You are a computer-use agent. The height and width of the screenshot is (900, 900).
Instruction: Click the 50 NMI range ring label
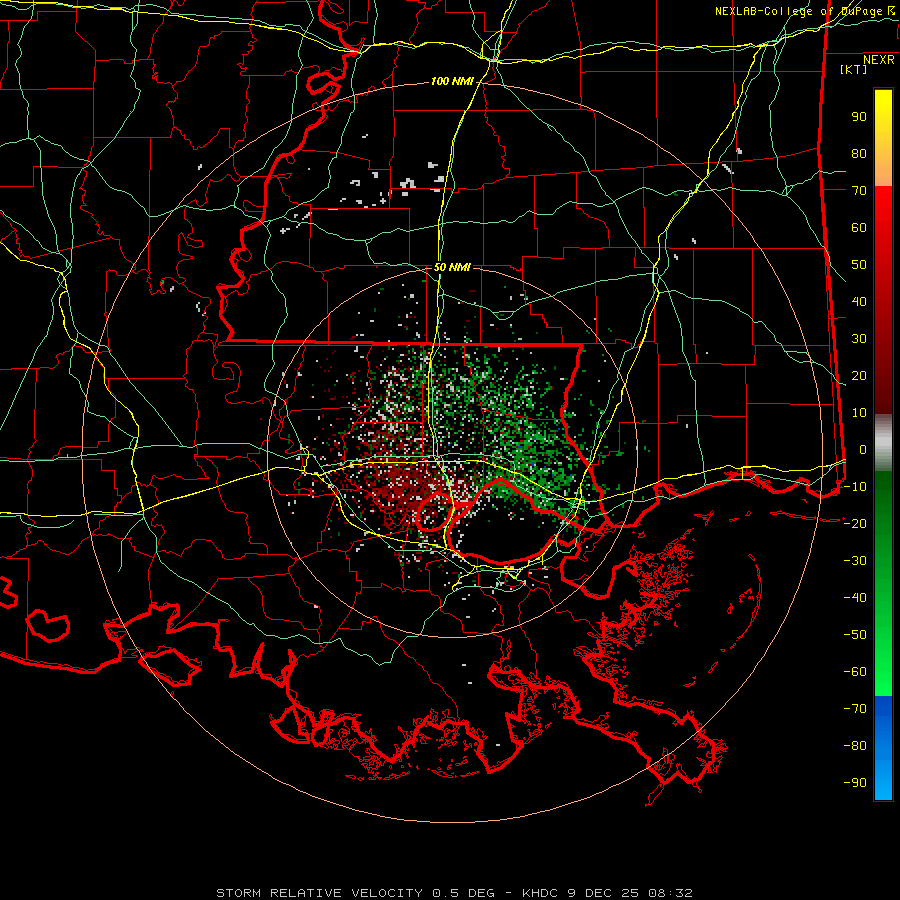pyautogui.click(x=452, y=267)
